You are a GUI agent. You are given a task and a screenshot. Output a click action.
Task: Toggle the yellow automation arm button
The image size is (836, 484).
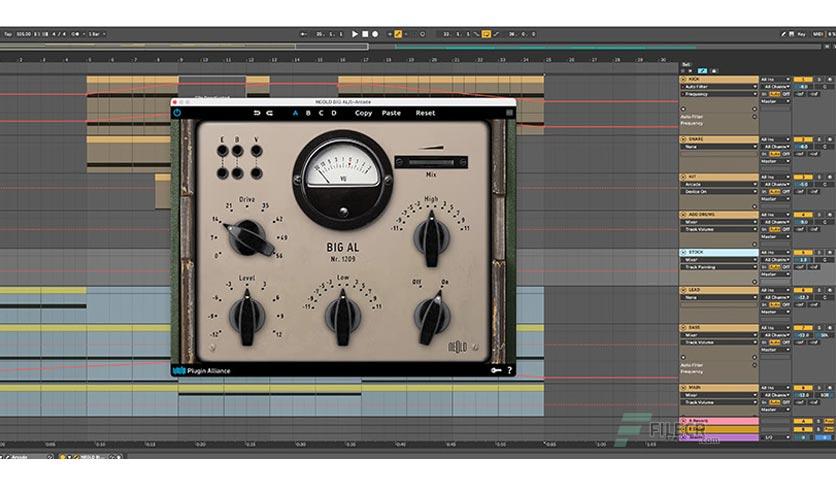(398, 34)
